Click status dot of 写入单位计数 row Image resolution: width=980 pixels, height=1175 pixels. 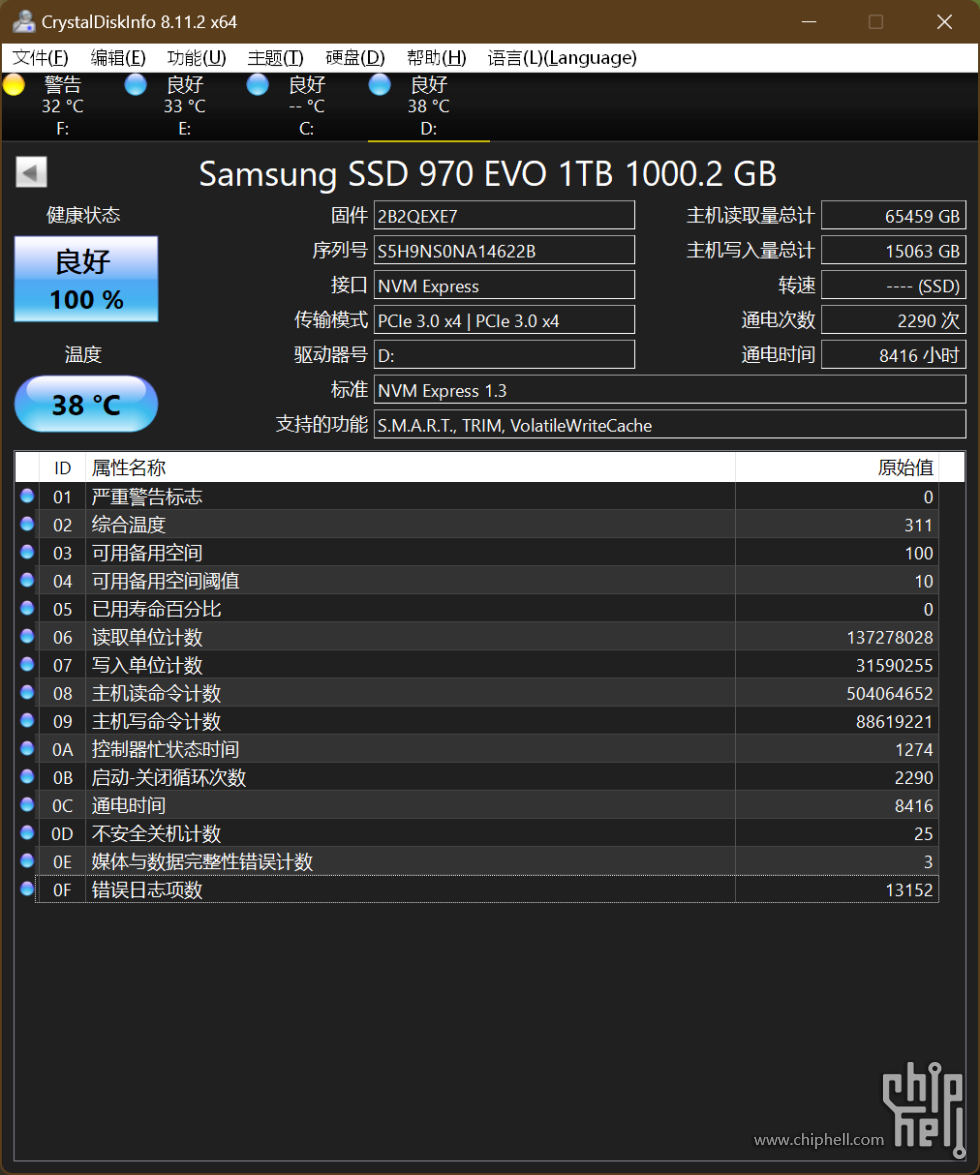coord(27,664)
